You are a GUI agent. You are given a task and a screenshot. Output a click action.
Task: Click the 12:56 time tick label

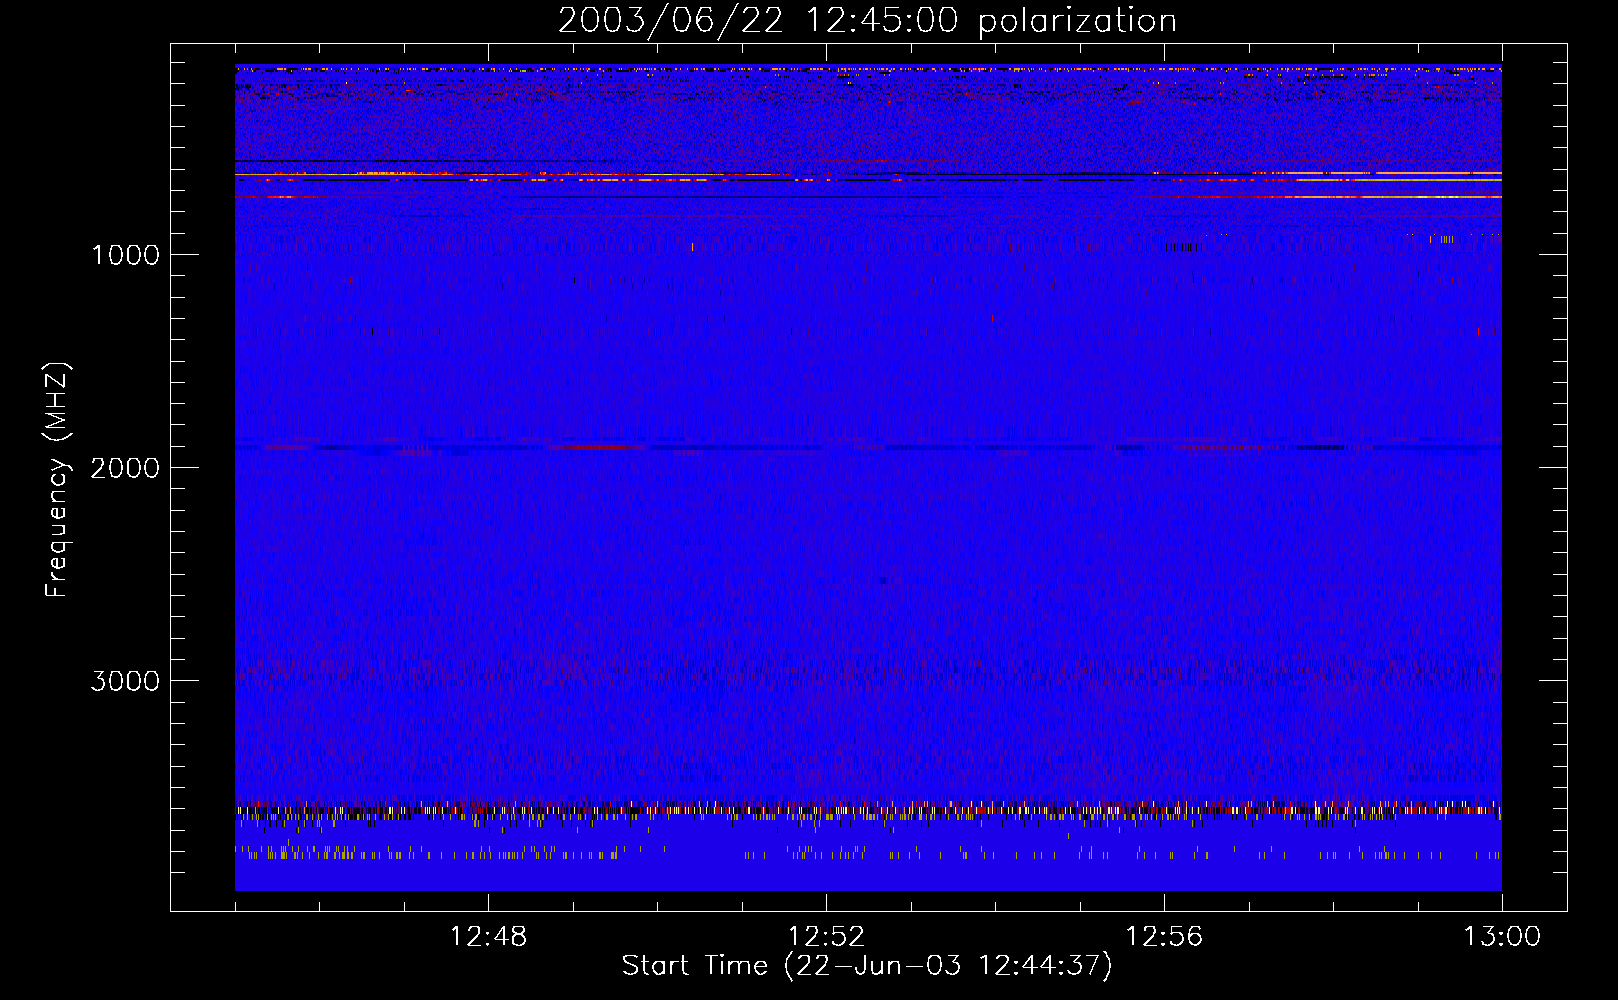1164,937
